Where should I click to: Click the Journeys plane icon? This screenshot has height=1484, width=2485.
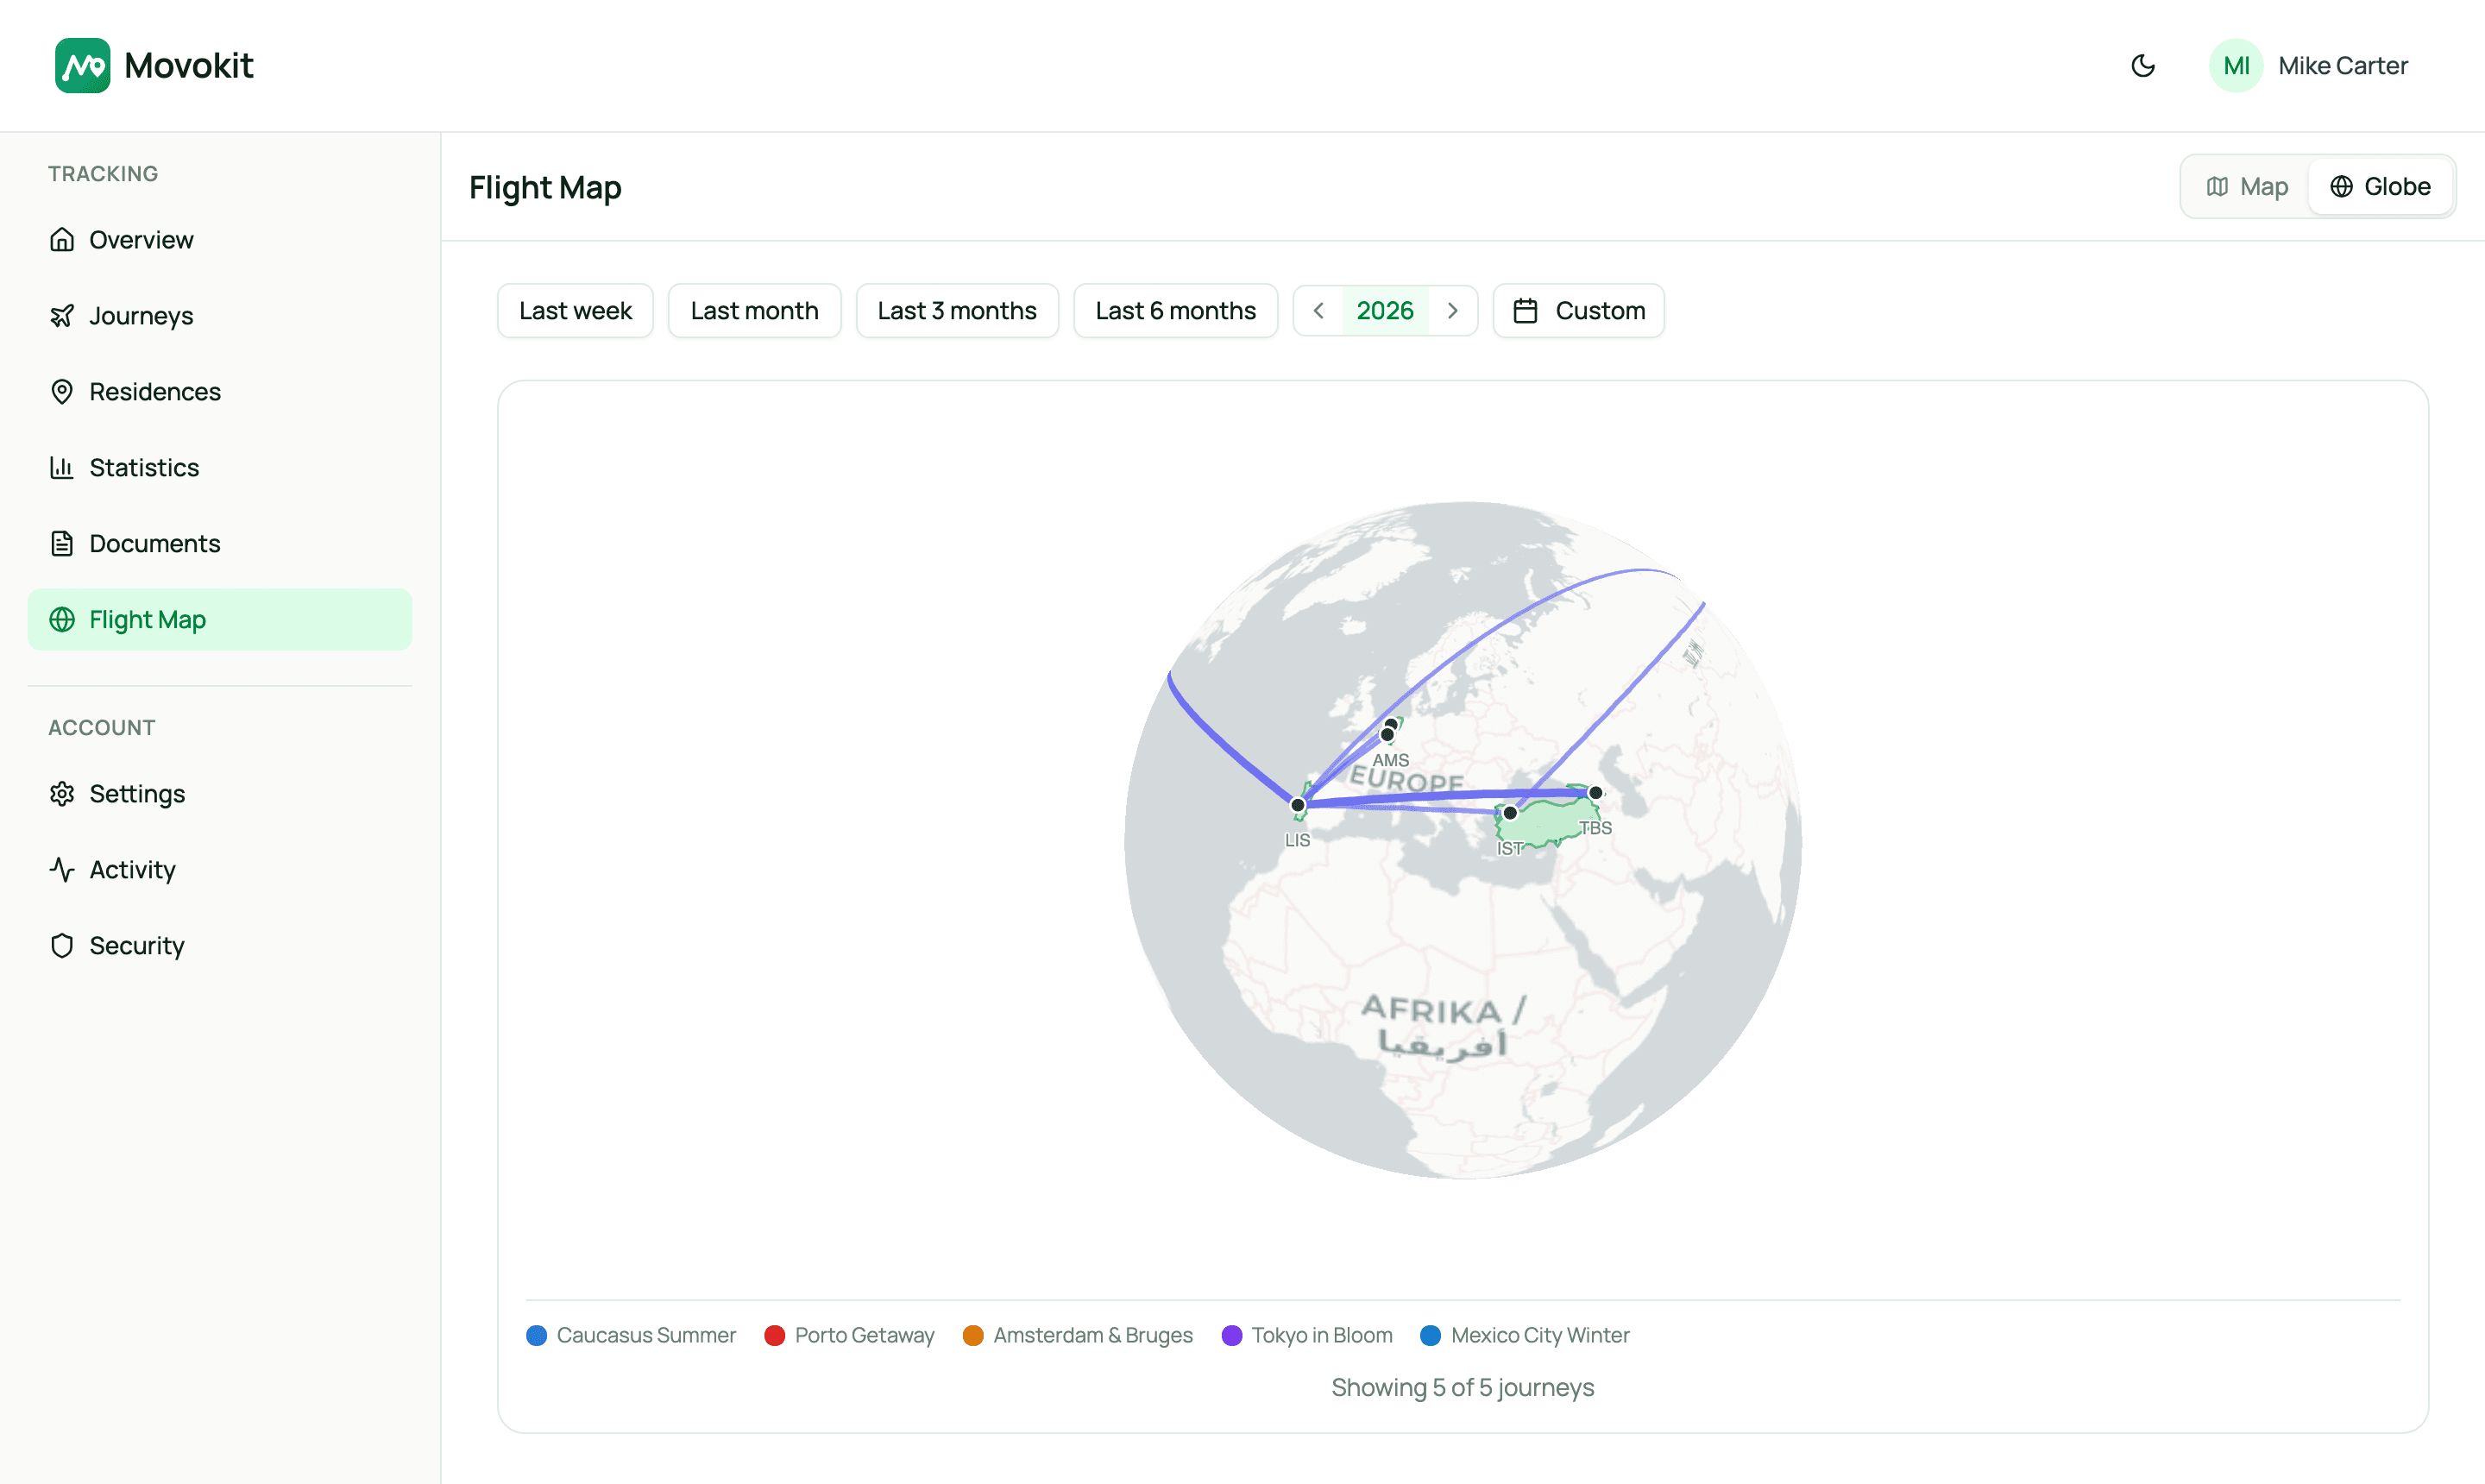62,316
